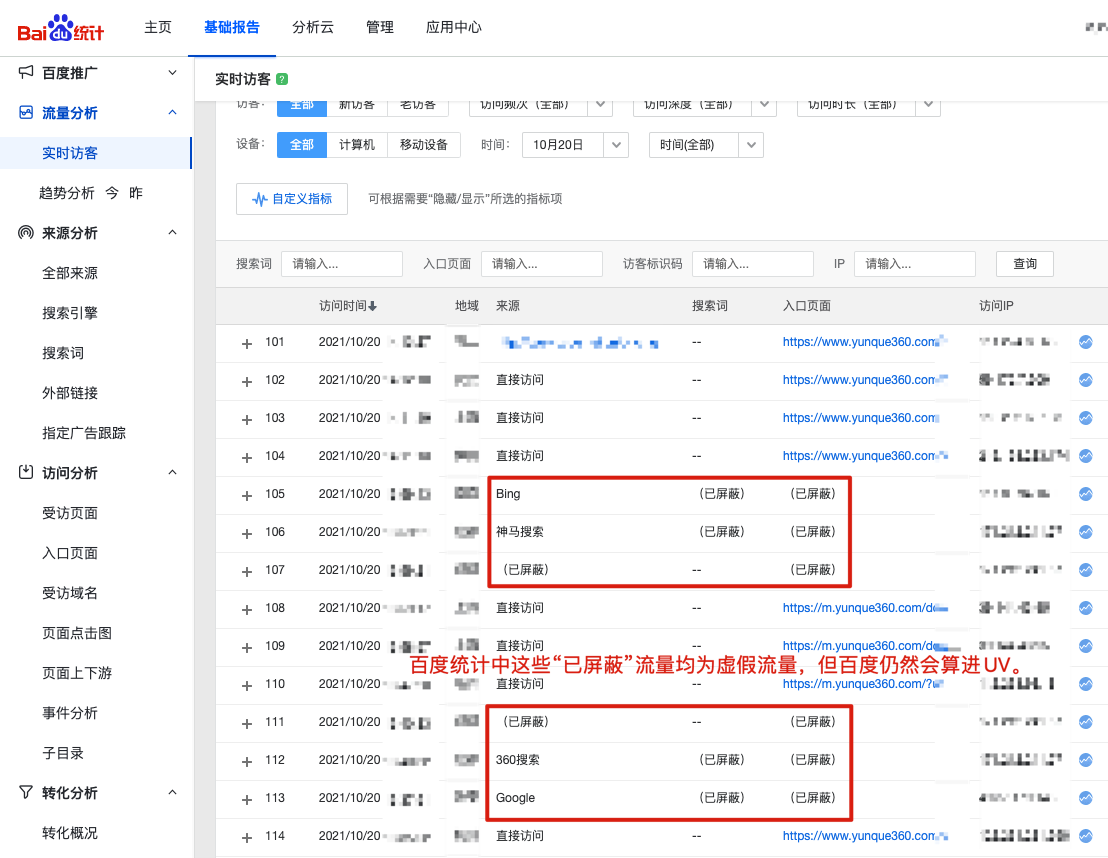Open 转化概况 sidebar item
Image resolution: width=1108 pixels, height=858 pixels.
tap(70, 833)
